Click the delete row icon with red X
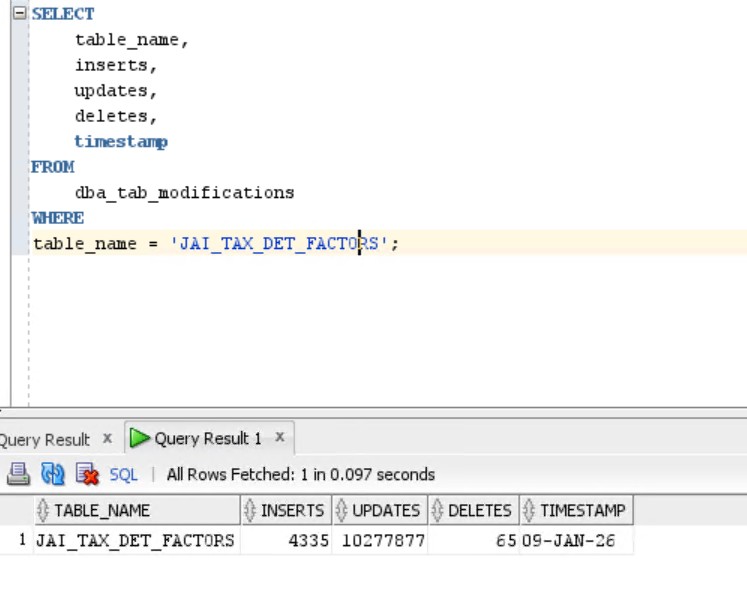This screenshot has height=595, width=747. pyautogui.click(x=87, y=474)
